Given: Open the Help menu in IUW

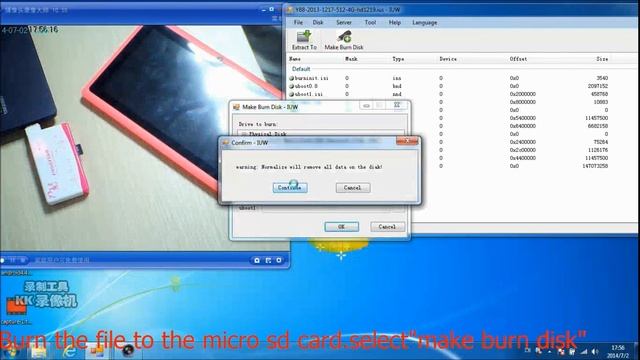Looking at the screenshot, I should pyautogui.click(x=395, y=22).
